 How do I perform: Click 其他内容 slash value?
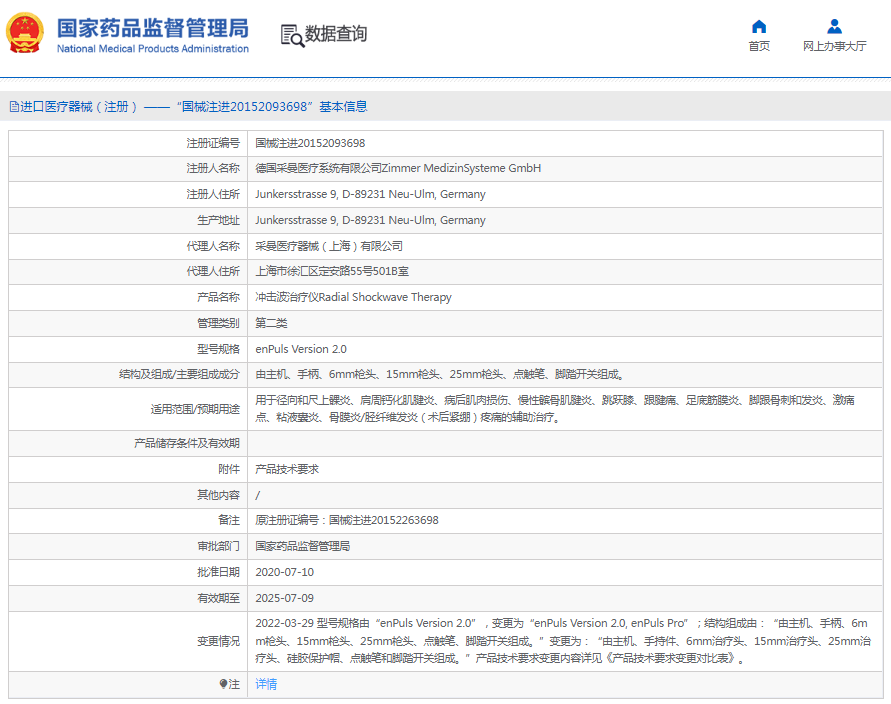pyautogui.click(x=258, y=495)
